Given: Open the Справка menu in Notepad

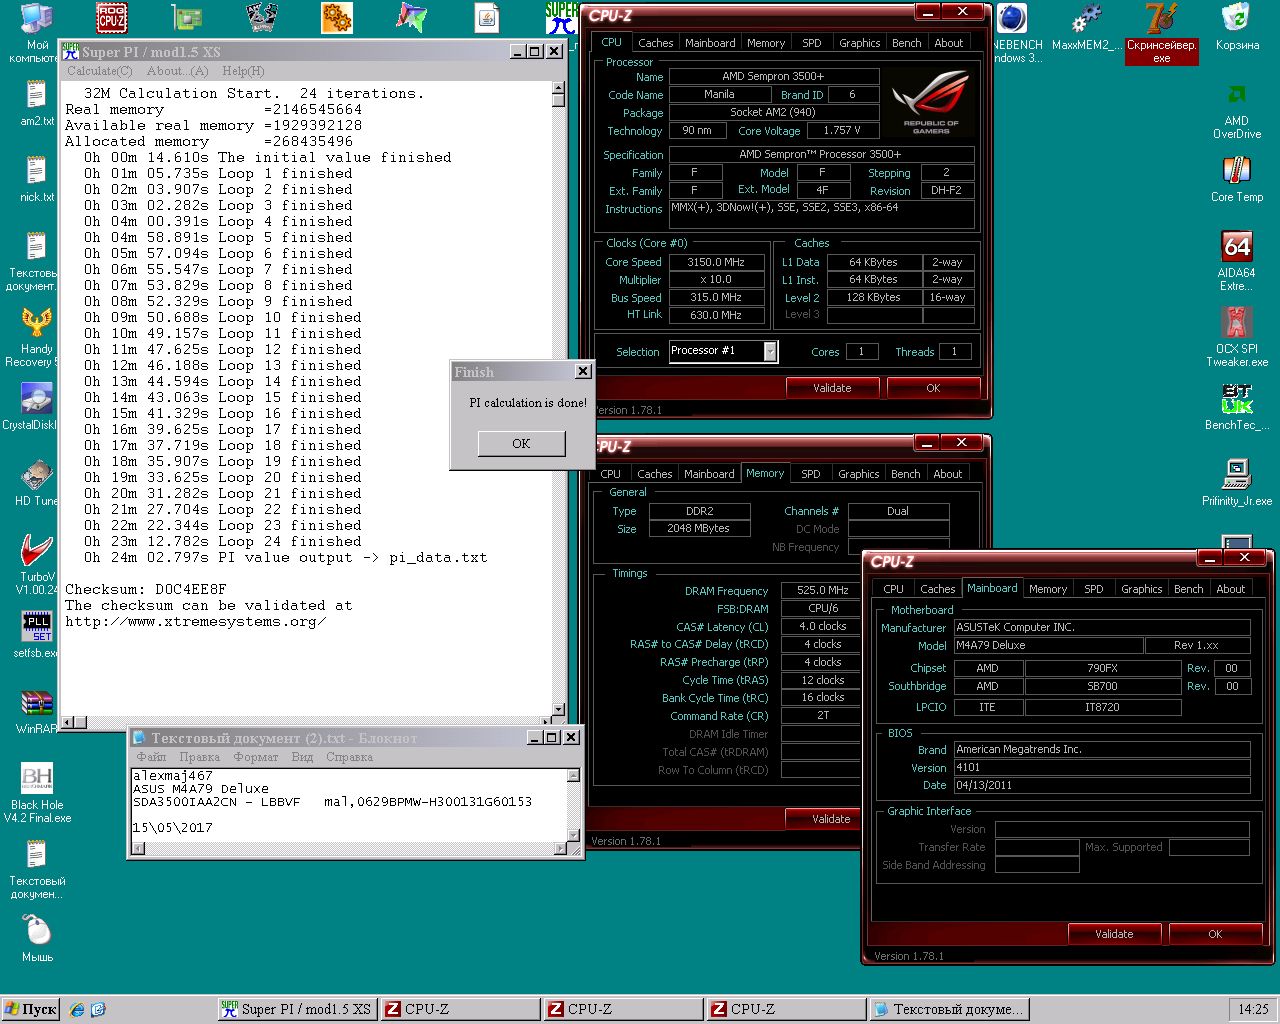Looking at the screenshot, I should coord(349,757).
